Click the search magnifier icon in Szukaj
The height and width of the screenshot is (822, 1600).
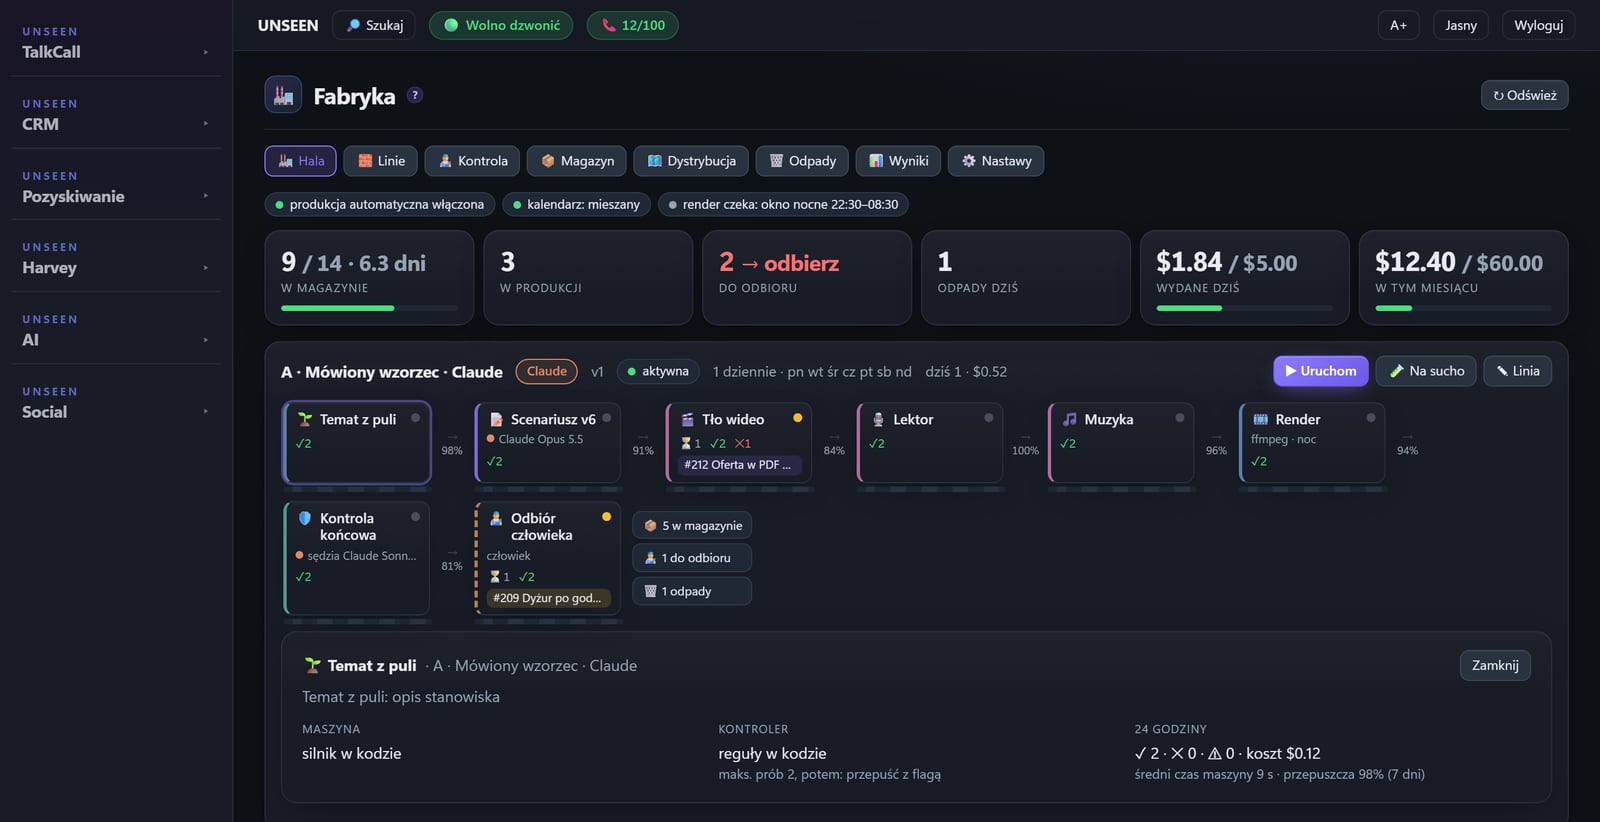(x=353, y=25)
